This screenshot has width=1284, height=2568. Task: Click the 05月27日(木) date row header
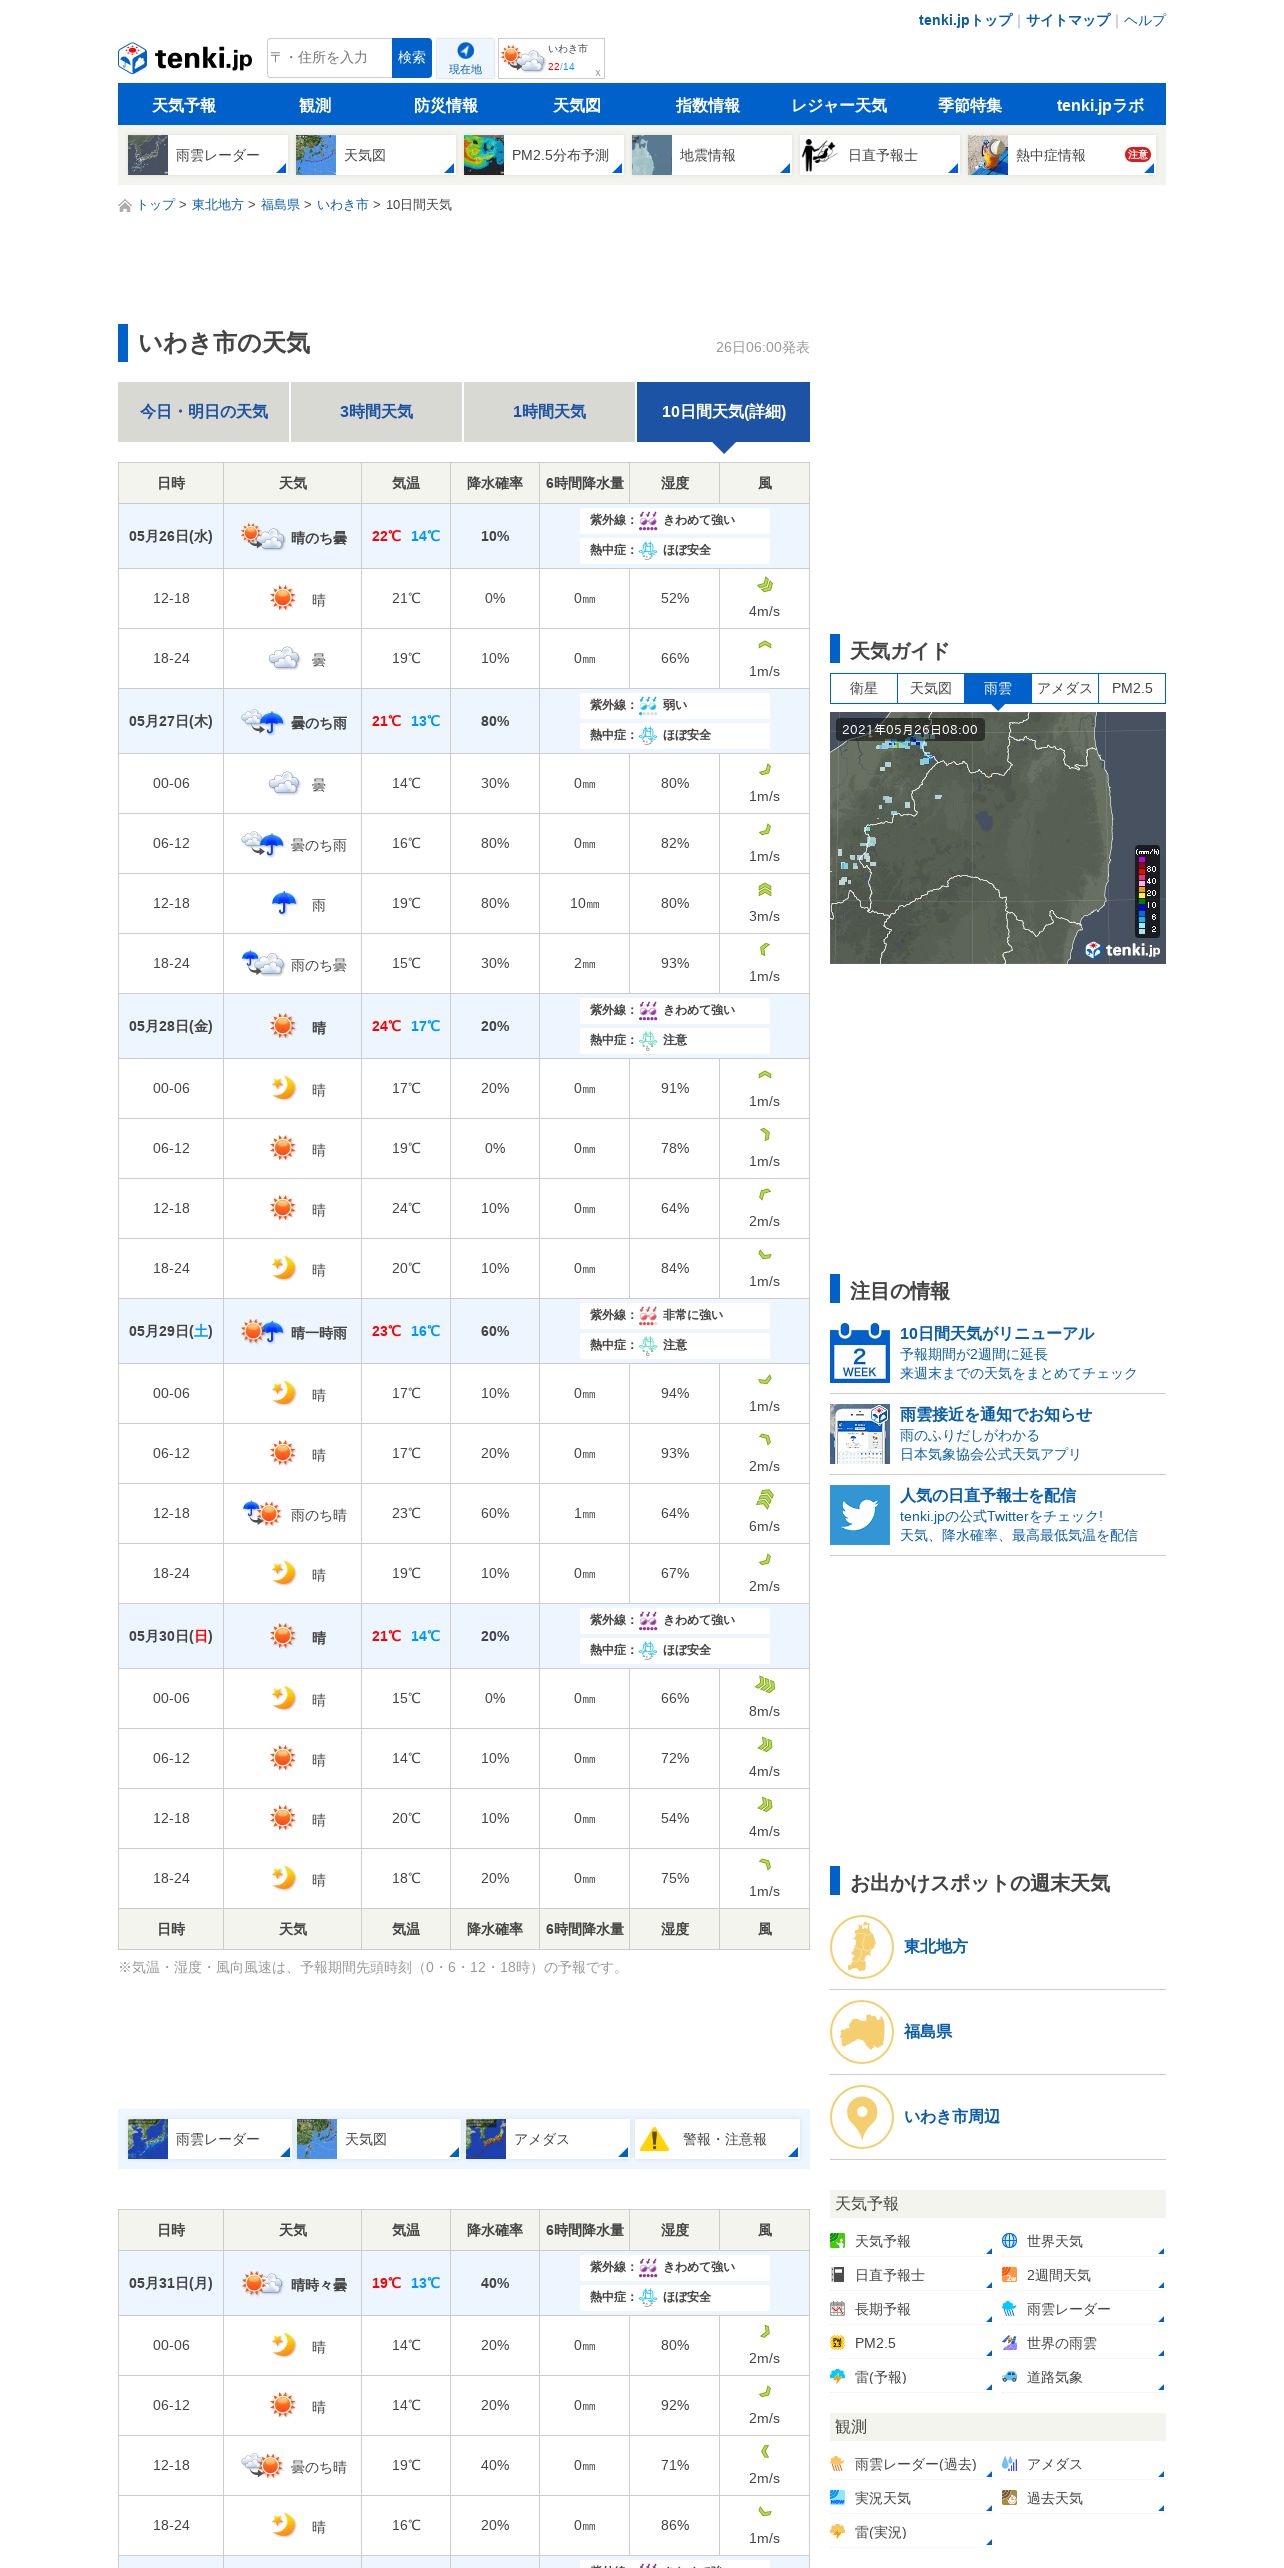(x=171, y=721)
